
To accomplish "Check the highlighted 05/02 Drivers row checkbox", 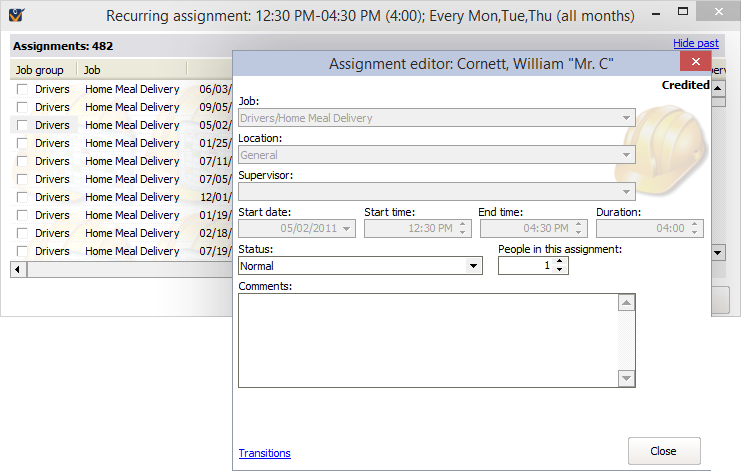I will tap(22, 125).
